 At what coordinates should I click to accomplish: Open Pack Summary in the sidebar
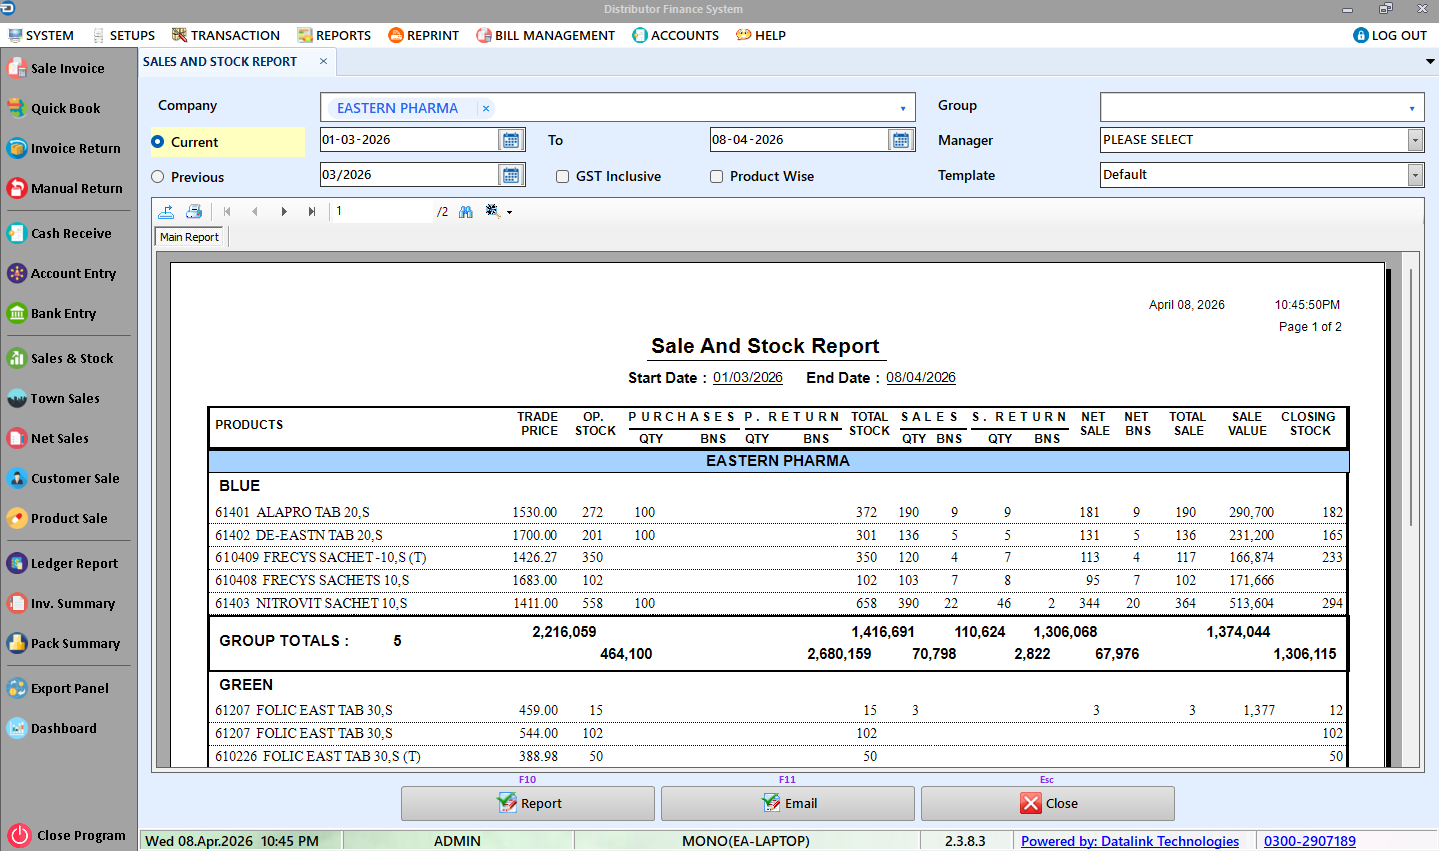[64, 643]
